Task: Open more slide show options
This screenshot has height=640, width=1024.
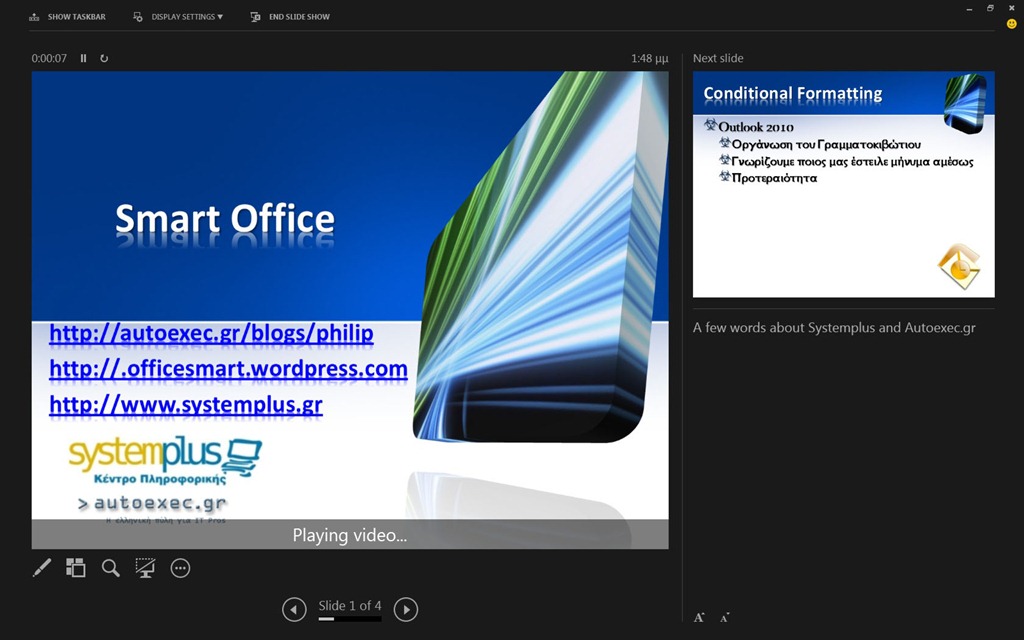Action: tap(180, 568)
